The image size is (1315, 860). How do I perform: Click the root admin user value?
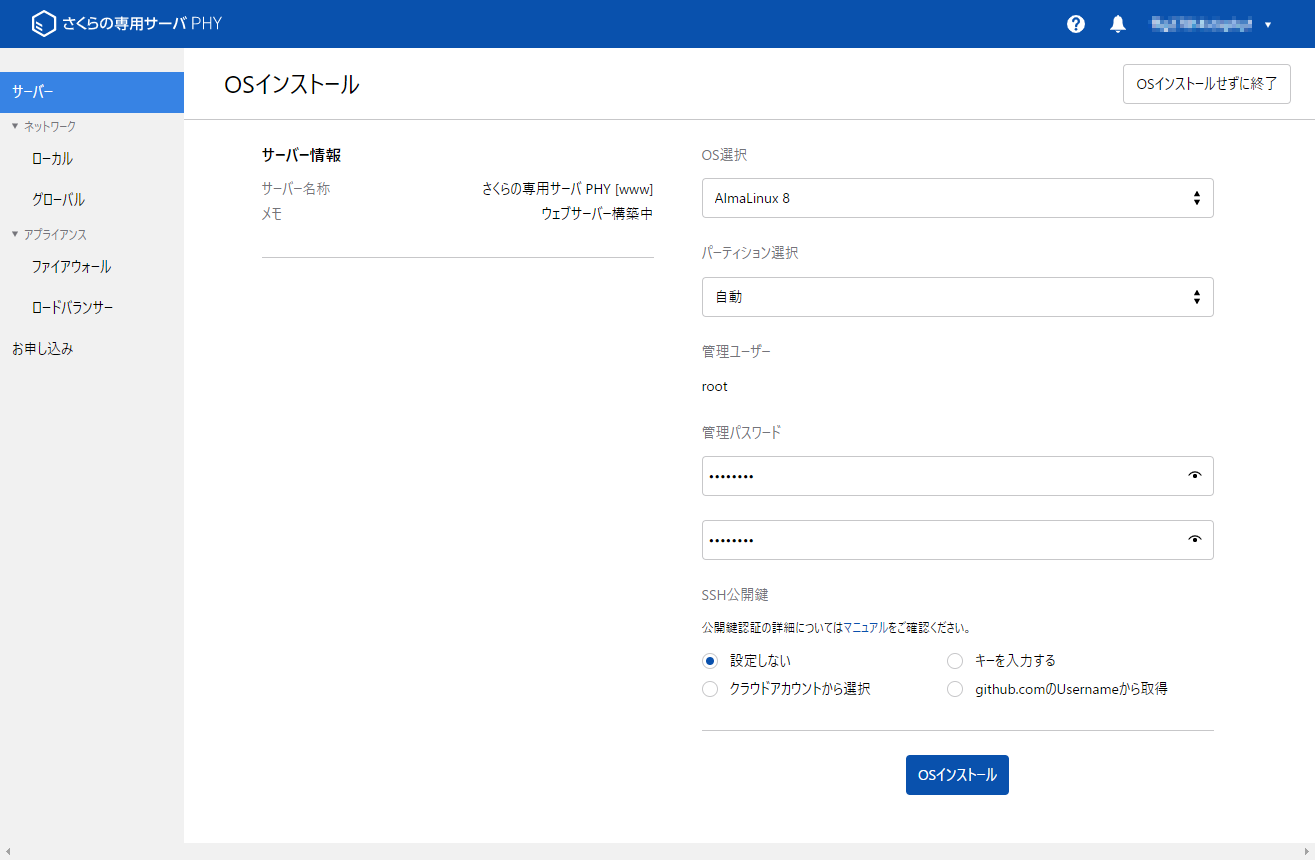click(715, 387)
